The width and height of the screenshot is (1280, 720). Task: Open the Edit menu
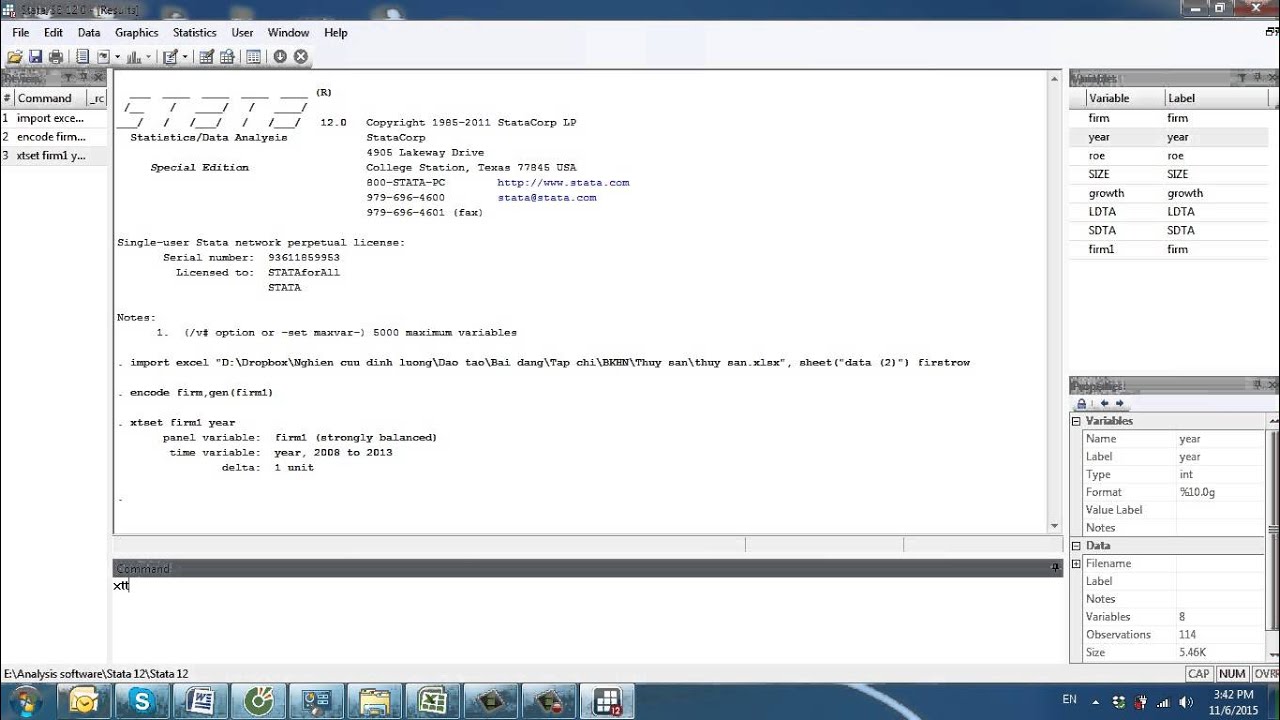click(x=53, y=33)
